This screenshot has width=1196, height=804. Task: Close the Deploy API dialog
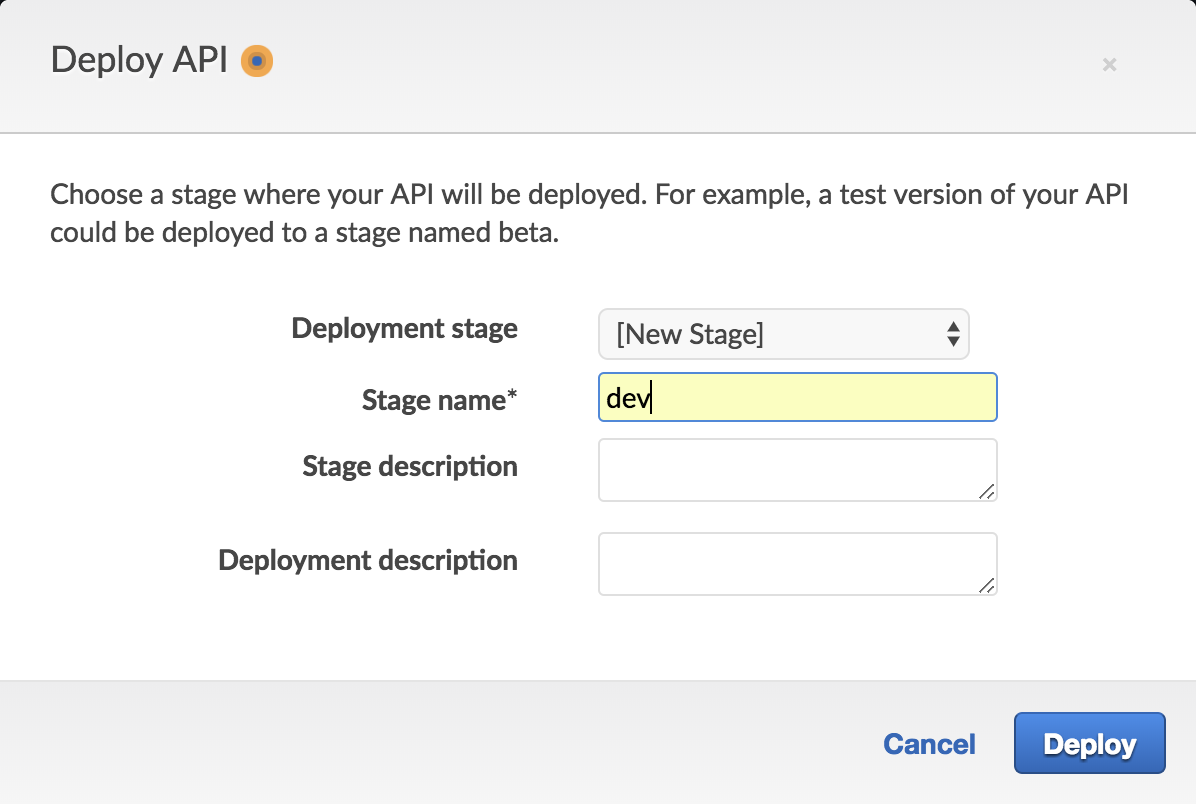click(1109, 64)
